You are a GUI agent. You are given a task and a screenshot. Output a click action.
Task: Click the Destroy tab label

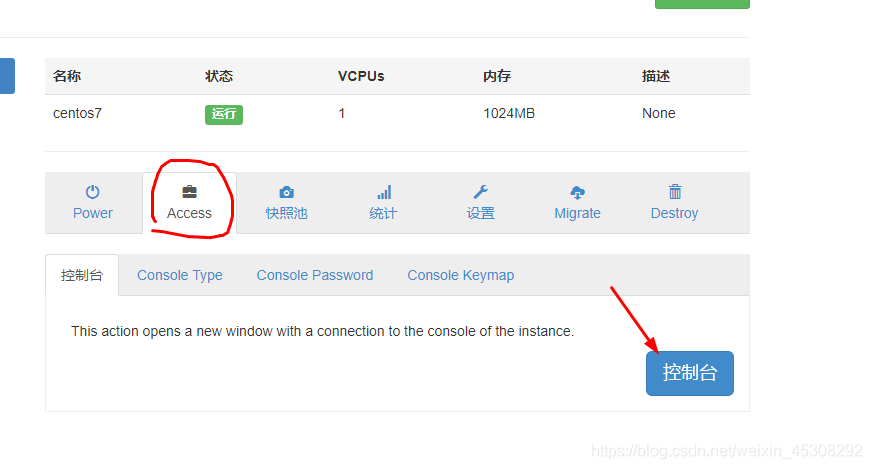pos(674,214)
